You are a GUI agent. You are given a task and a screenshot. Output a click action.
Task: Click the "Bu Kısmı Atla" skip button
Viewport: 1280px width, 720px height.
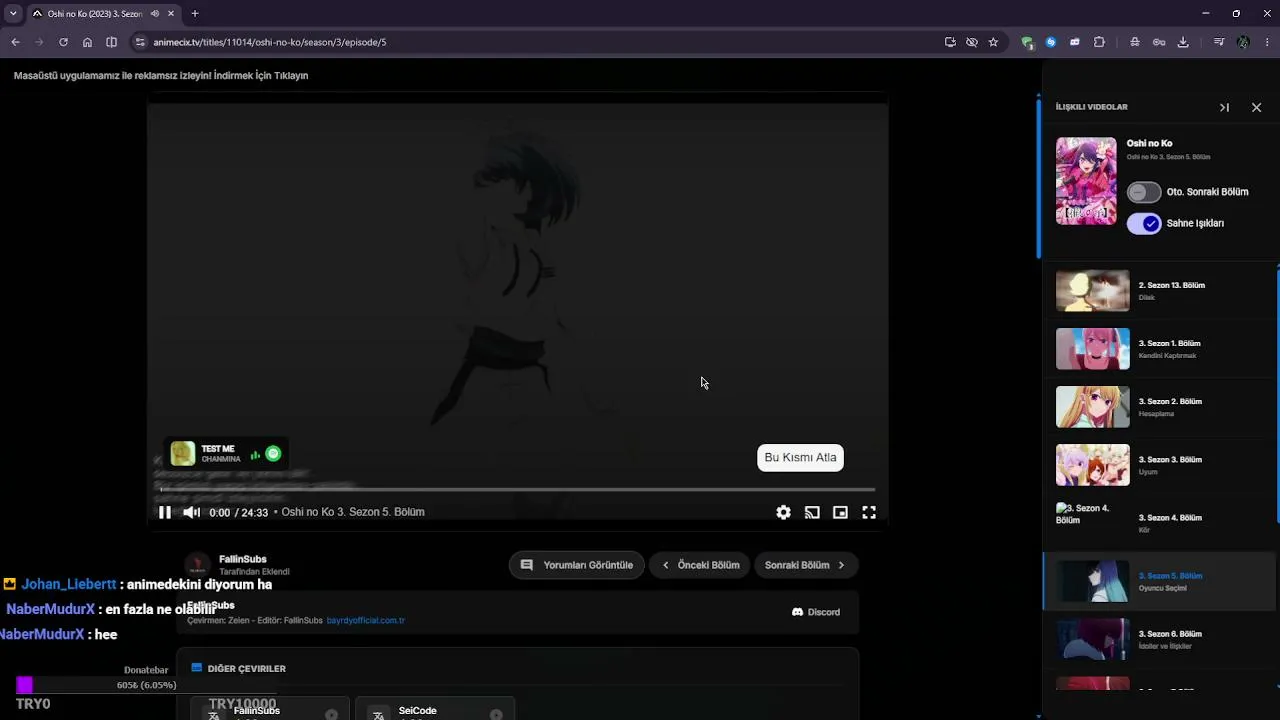tap(800, 458)
